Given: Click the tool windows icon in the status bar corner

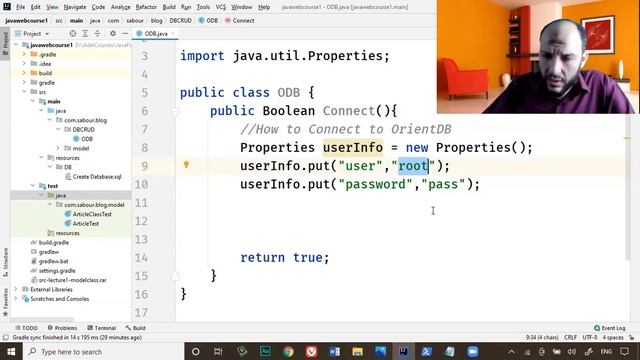Looking at the screenshot, I should [x=5, y=338].
